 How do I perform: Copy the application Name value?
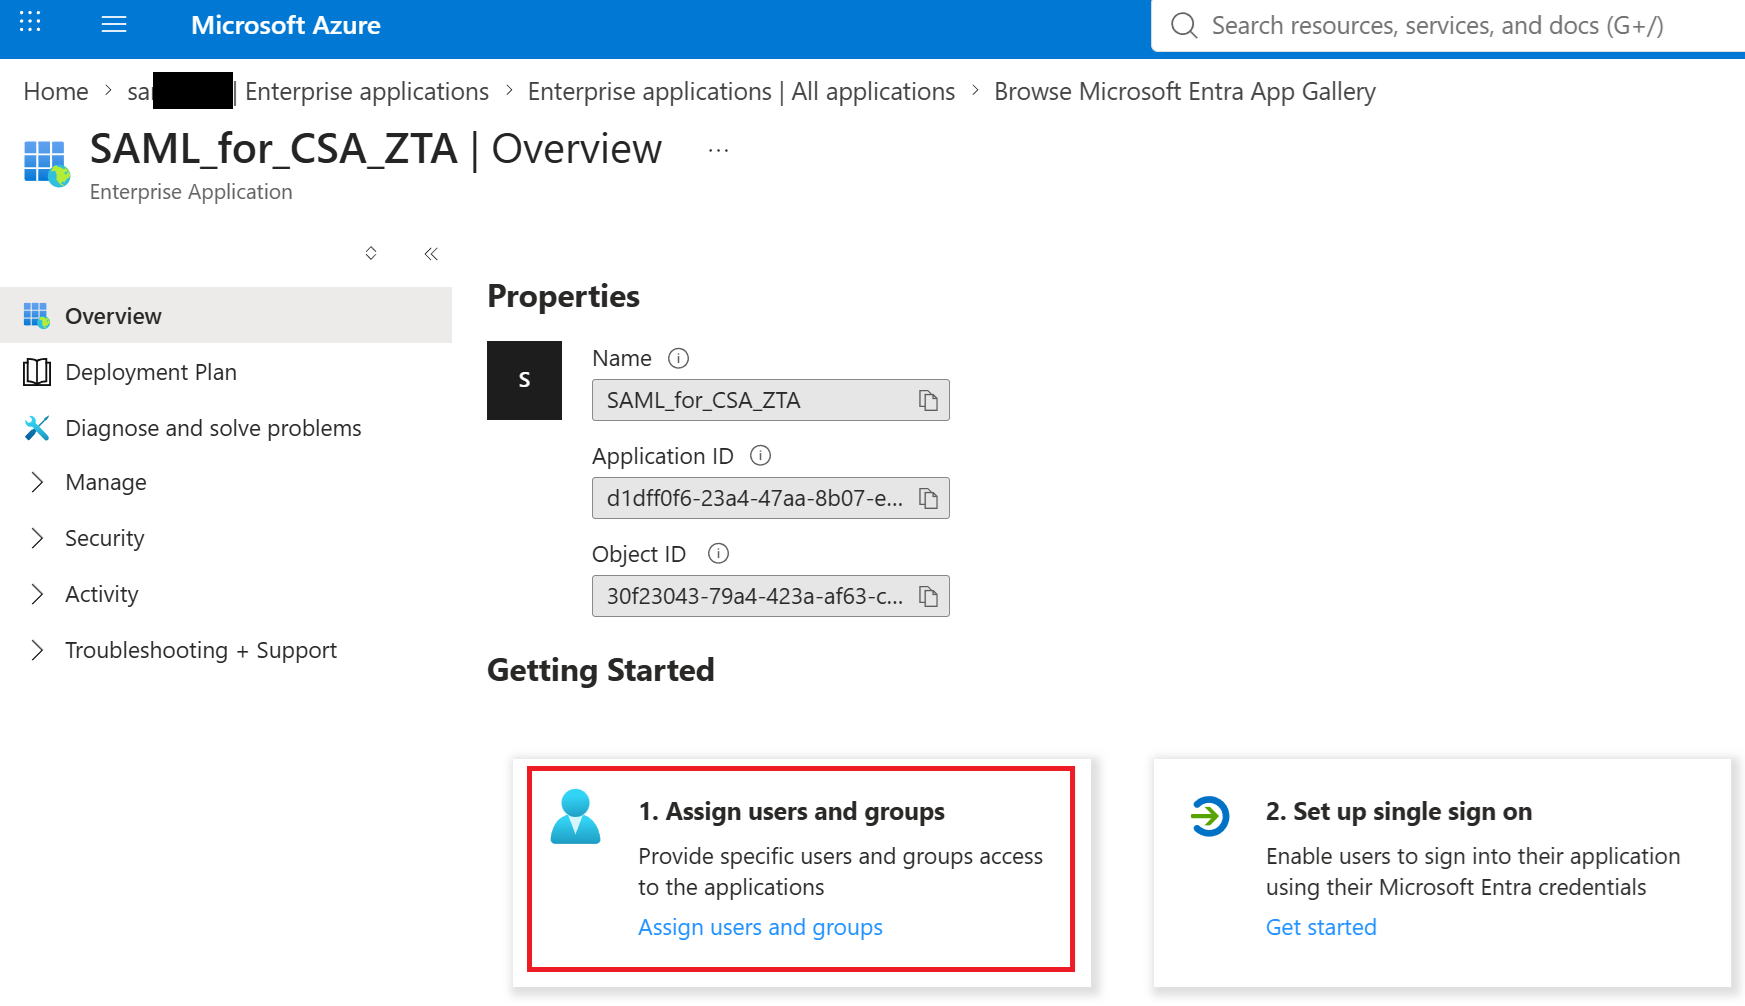928,400
